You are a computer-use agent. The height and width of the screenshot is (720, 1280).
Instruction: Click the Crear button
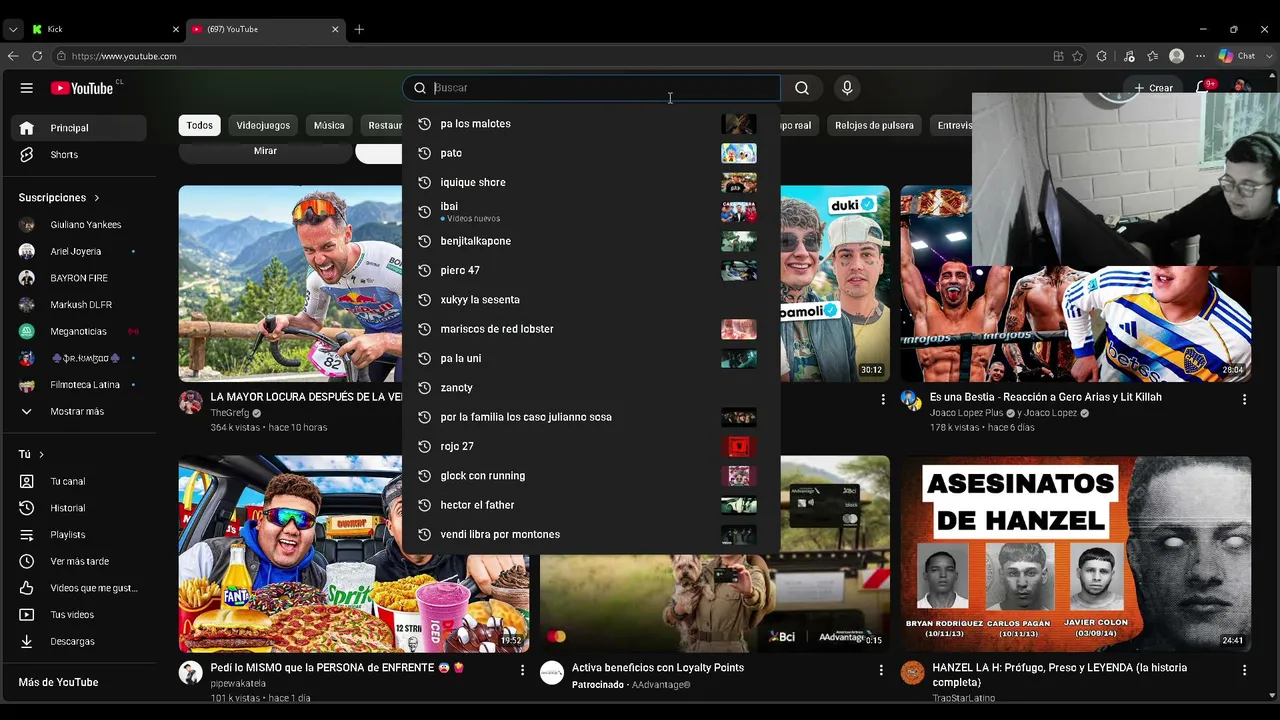pyautogui.click(x=1153, y=88)
